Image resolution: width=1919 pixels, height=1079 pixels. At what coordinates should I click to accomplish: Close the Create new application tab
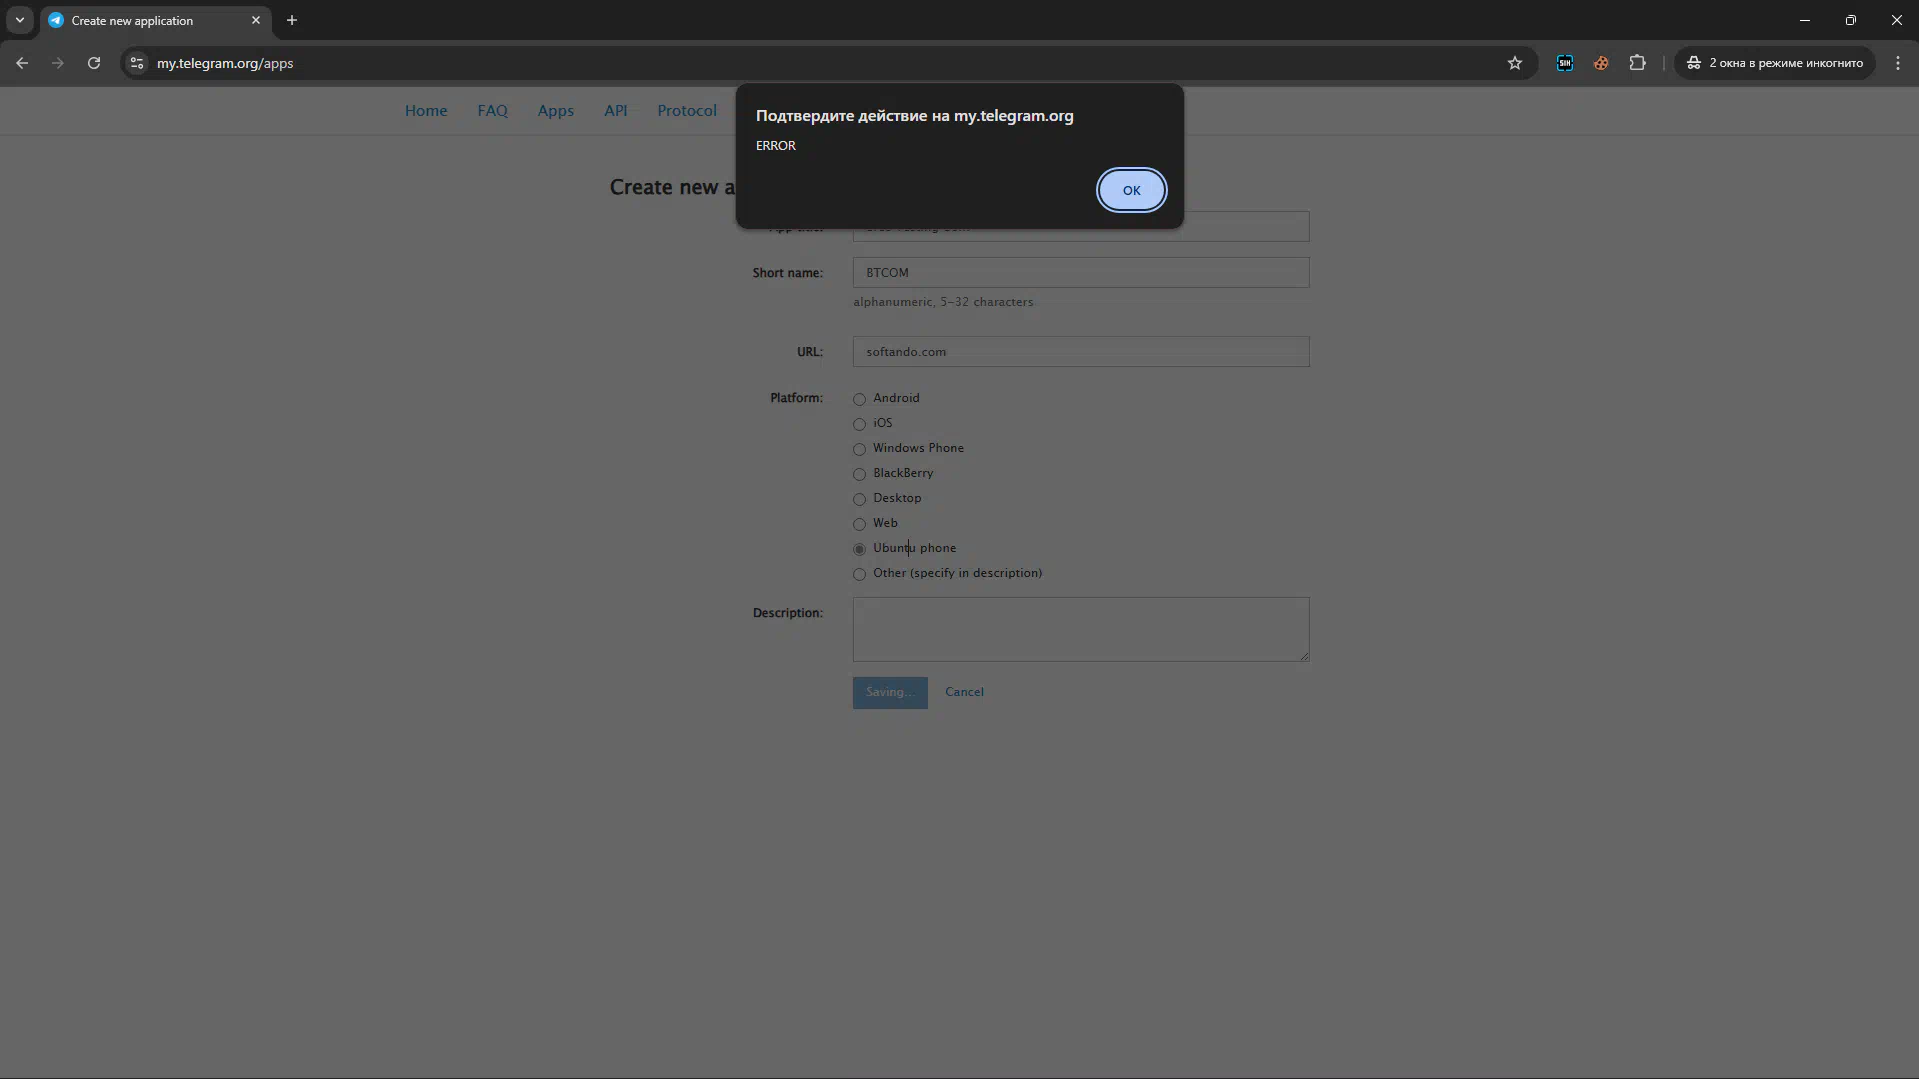pyautogui.click(x=256, y=20)
